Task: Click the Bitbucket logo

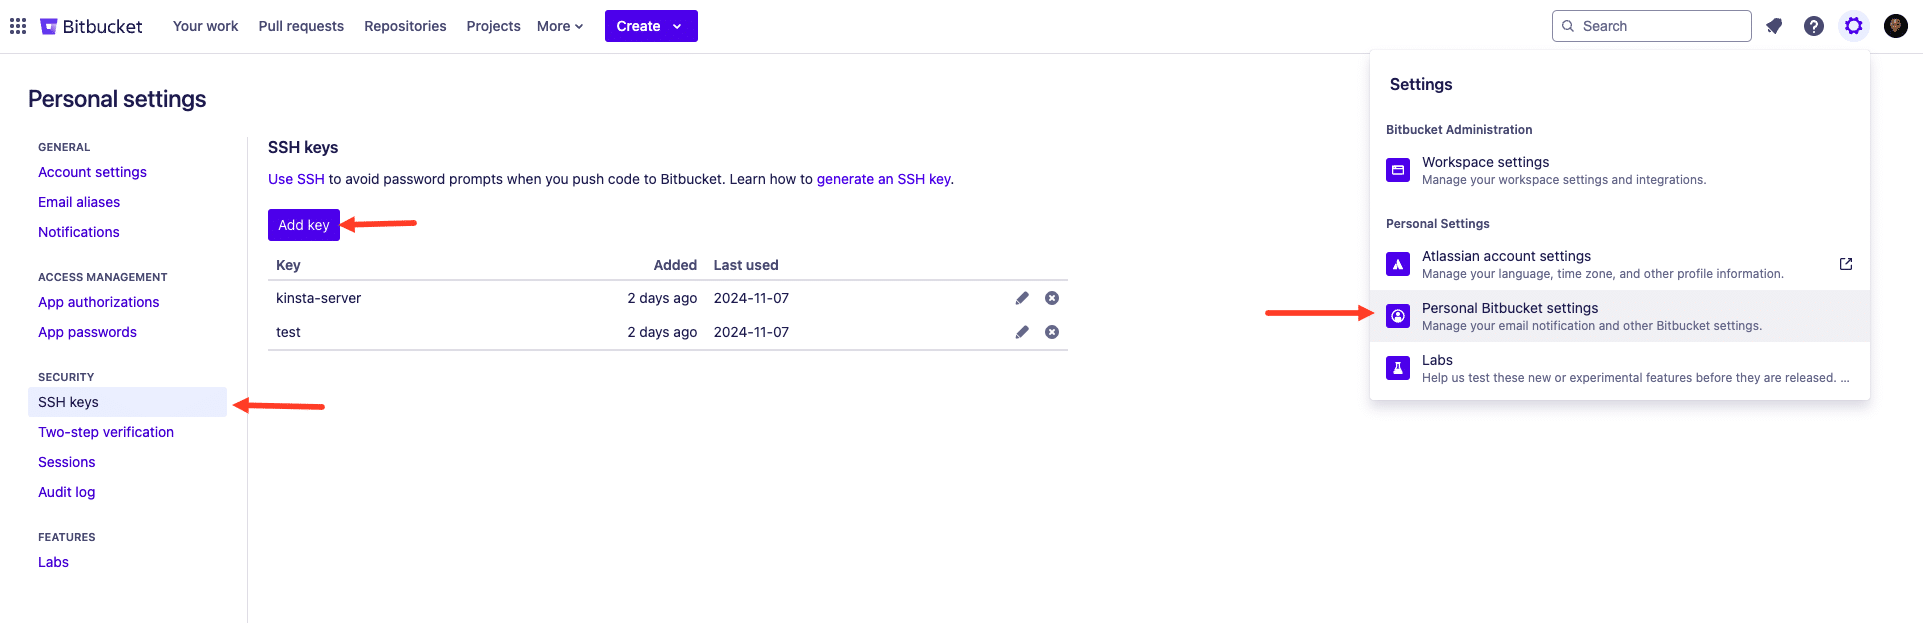Action: click(x=90, y=26)
